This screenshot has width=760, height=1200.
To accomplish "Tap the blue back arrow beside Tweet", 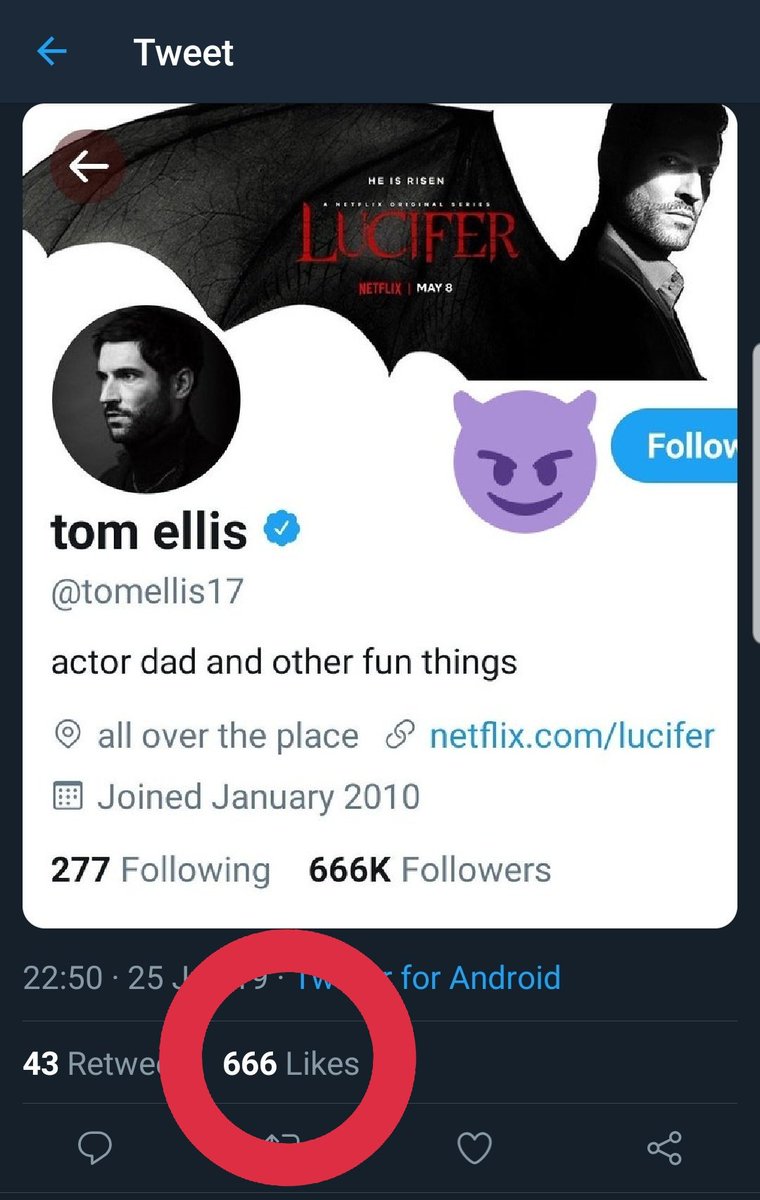I will (51, 51).
